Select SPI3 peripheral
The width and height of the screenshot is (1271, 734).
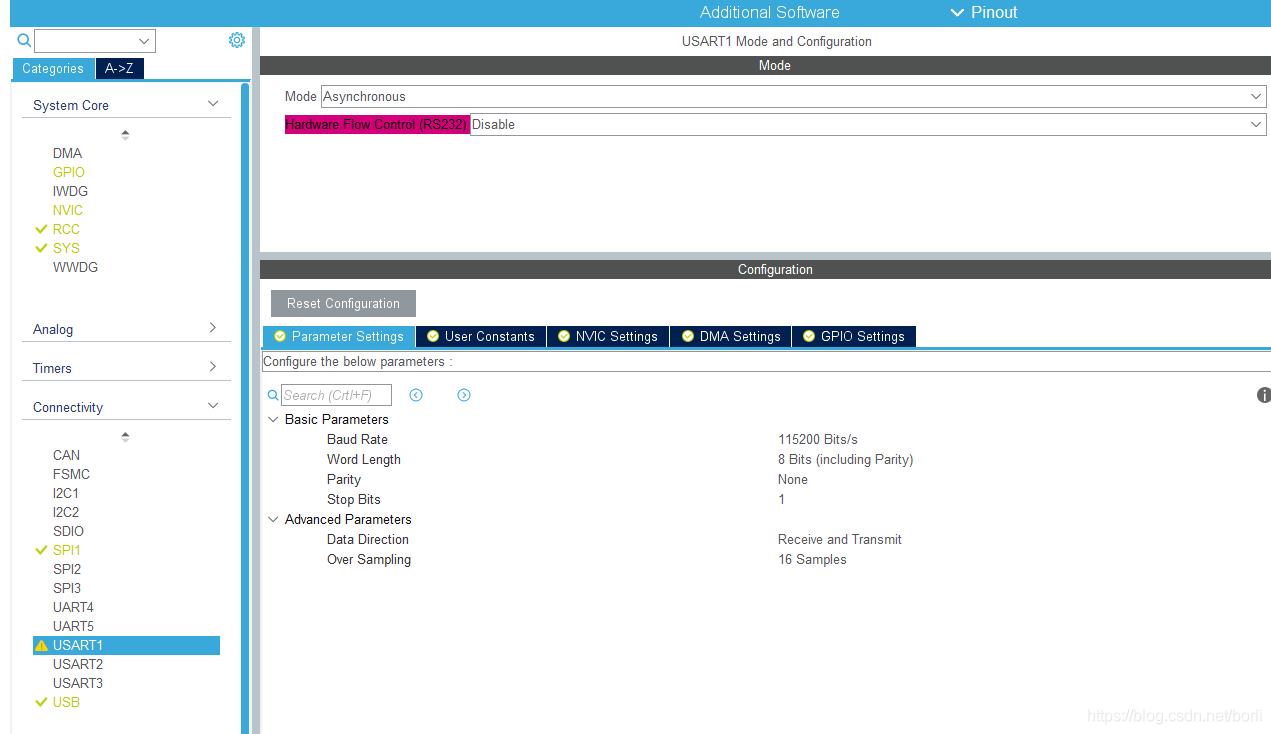click(67, 588)
